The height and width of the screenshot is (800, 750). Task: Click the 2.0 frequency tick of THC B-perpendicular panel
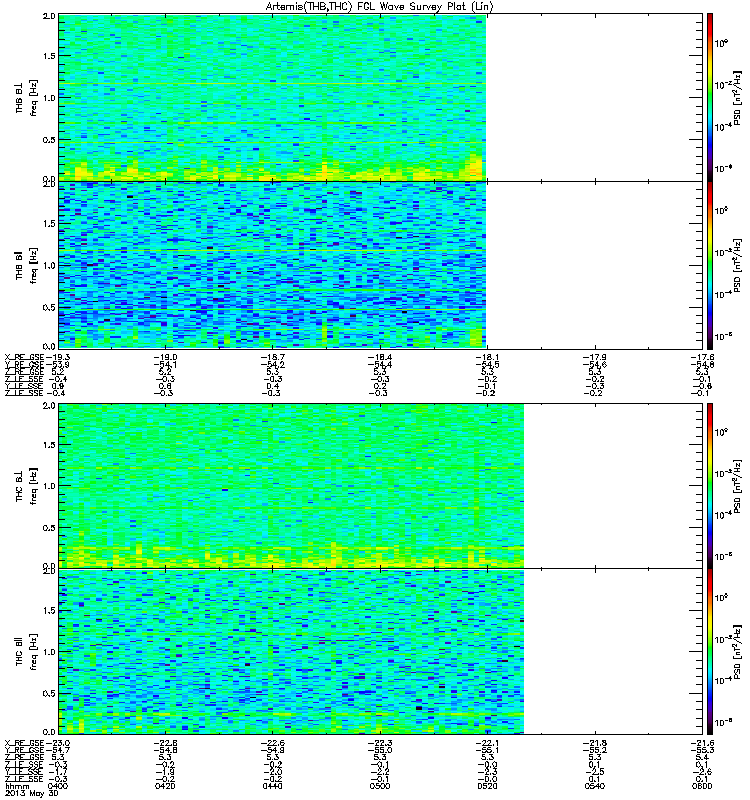49,406
